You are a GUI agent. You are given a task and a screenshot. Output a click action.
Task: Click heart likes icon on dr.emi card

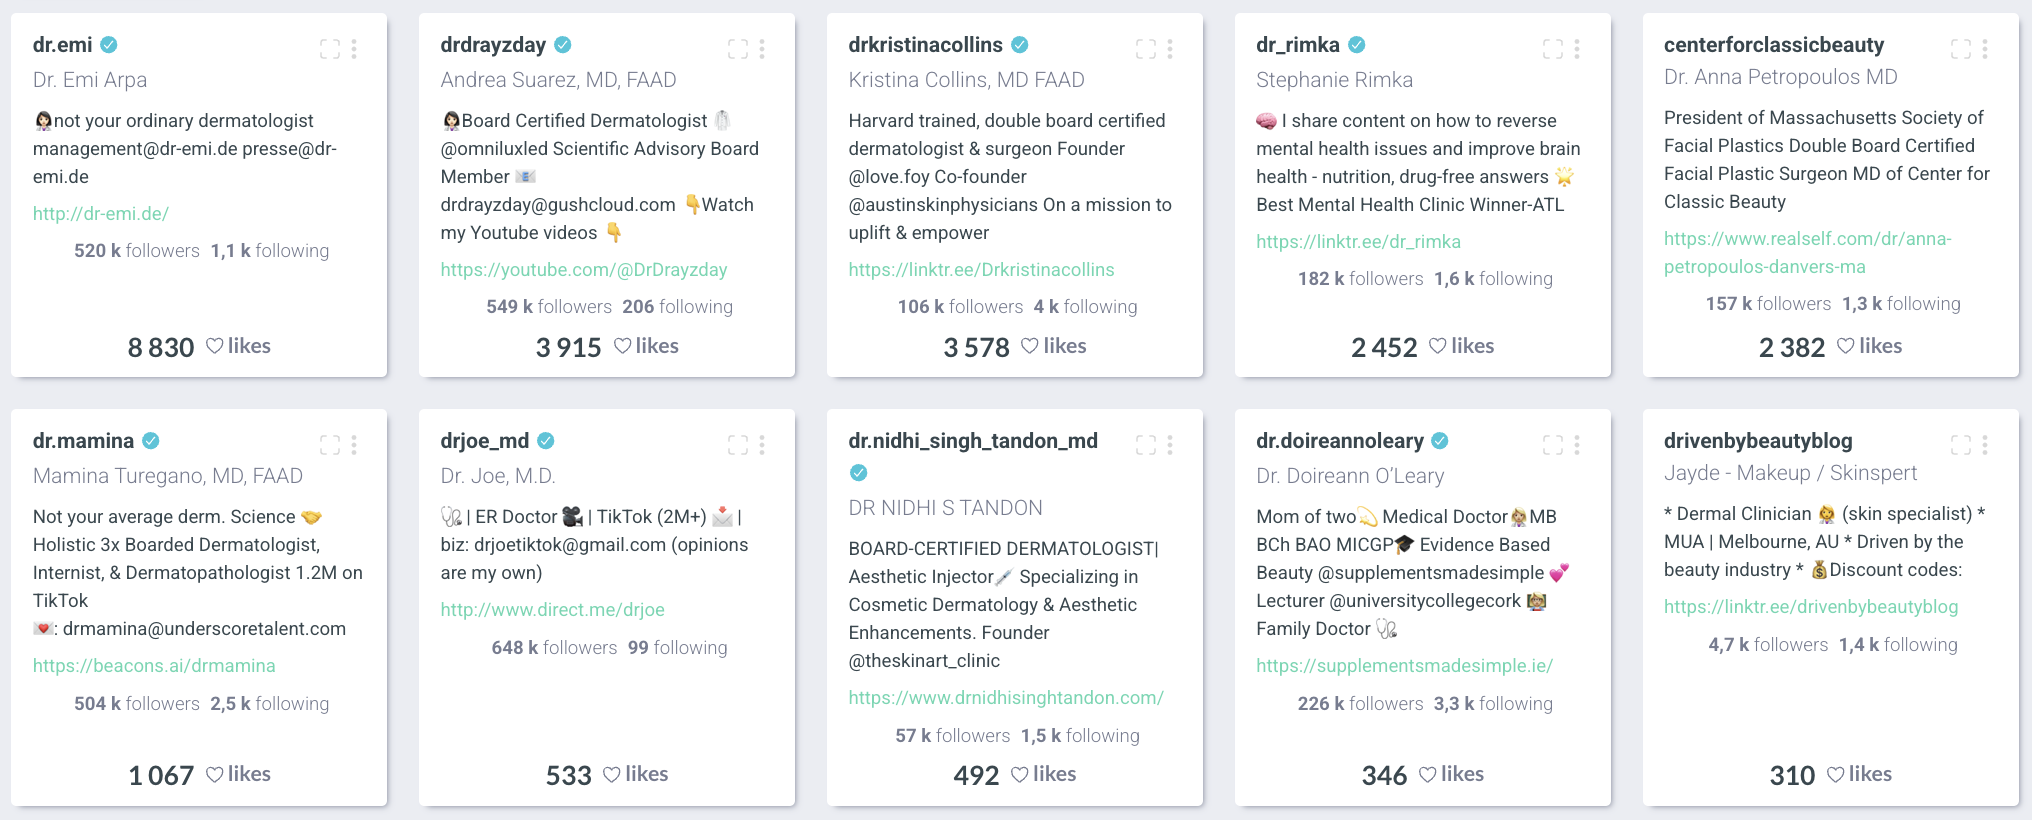[214, 346]
